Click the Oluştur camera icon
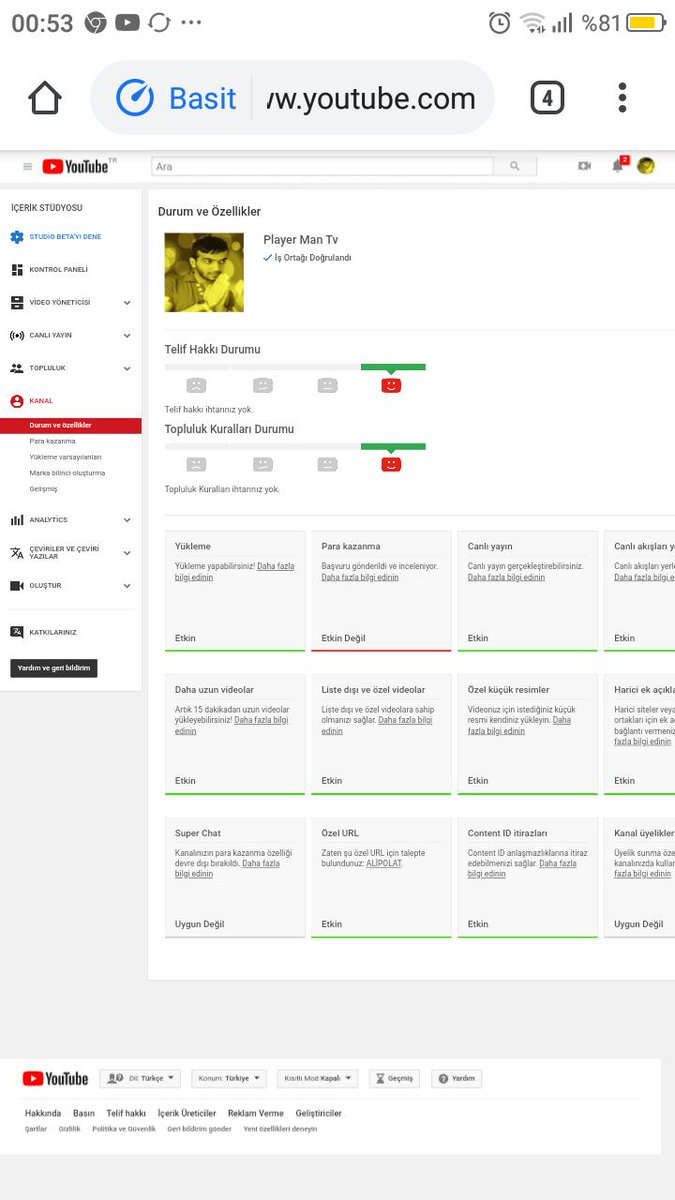This screenshot has height=1200, width=675. pyautogui.click(x=17, y=586)
